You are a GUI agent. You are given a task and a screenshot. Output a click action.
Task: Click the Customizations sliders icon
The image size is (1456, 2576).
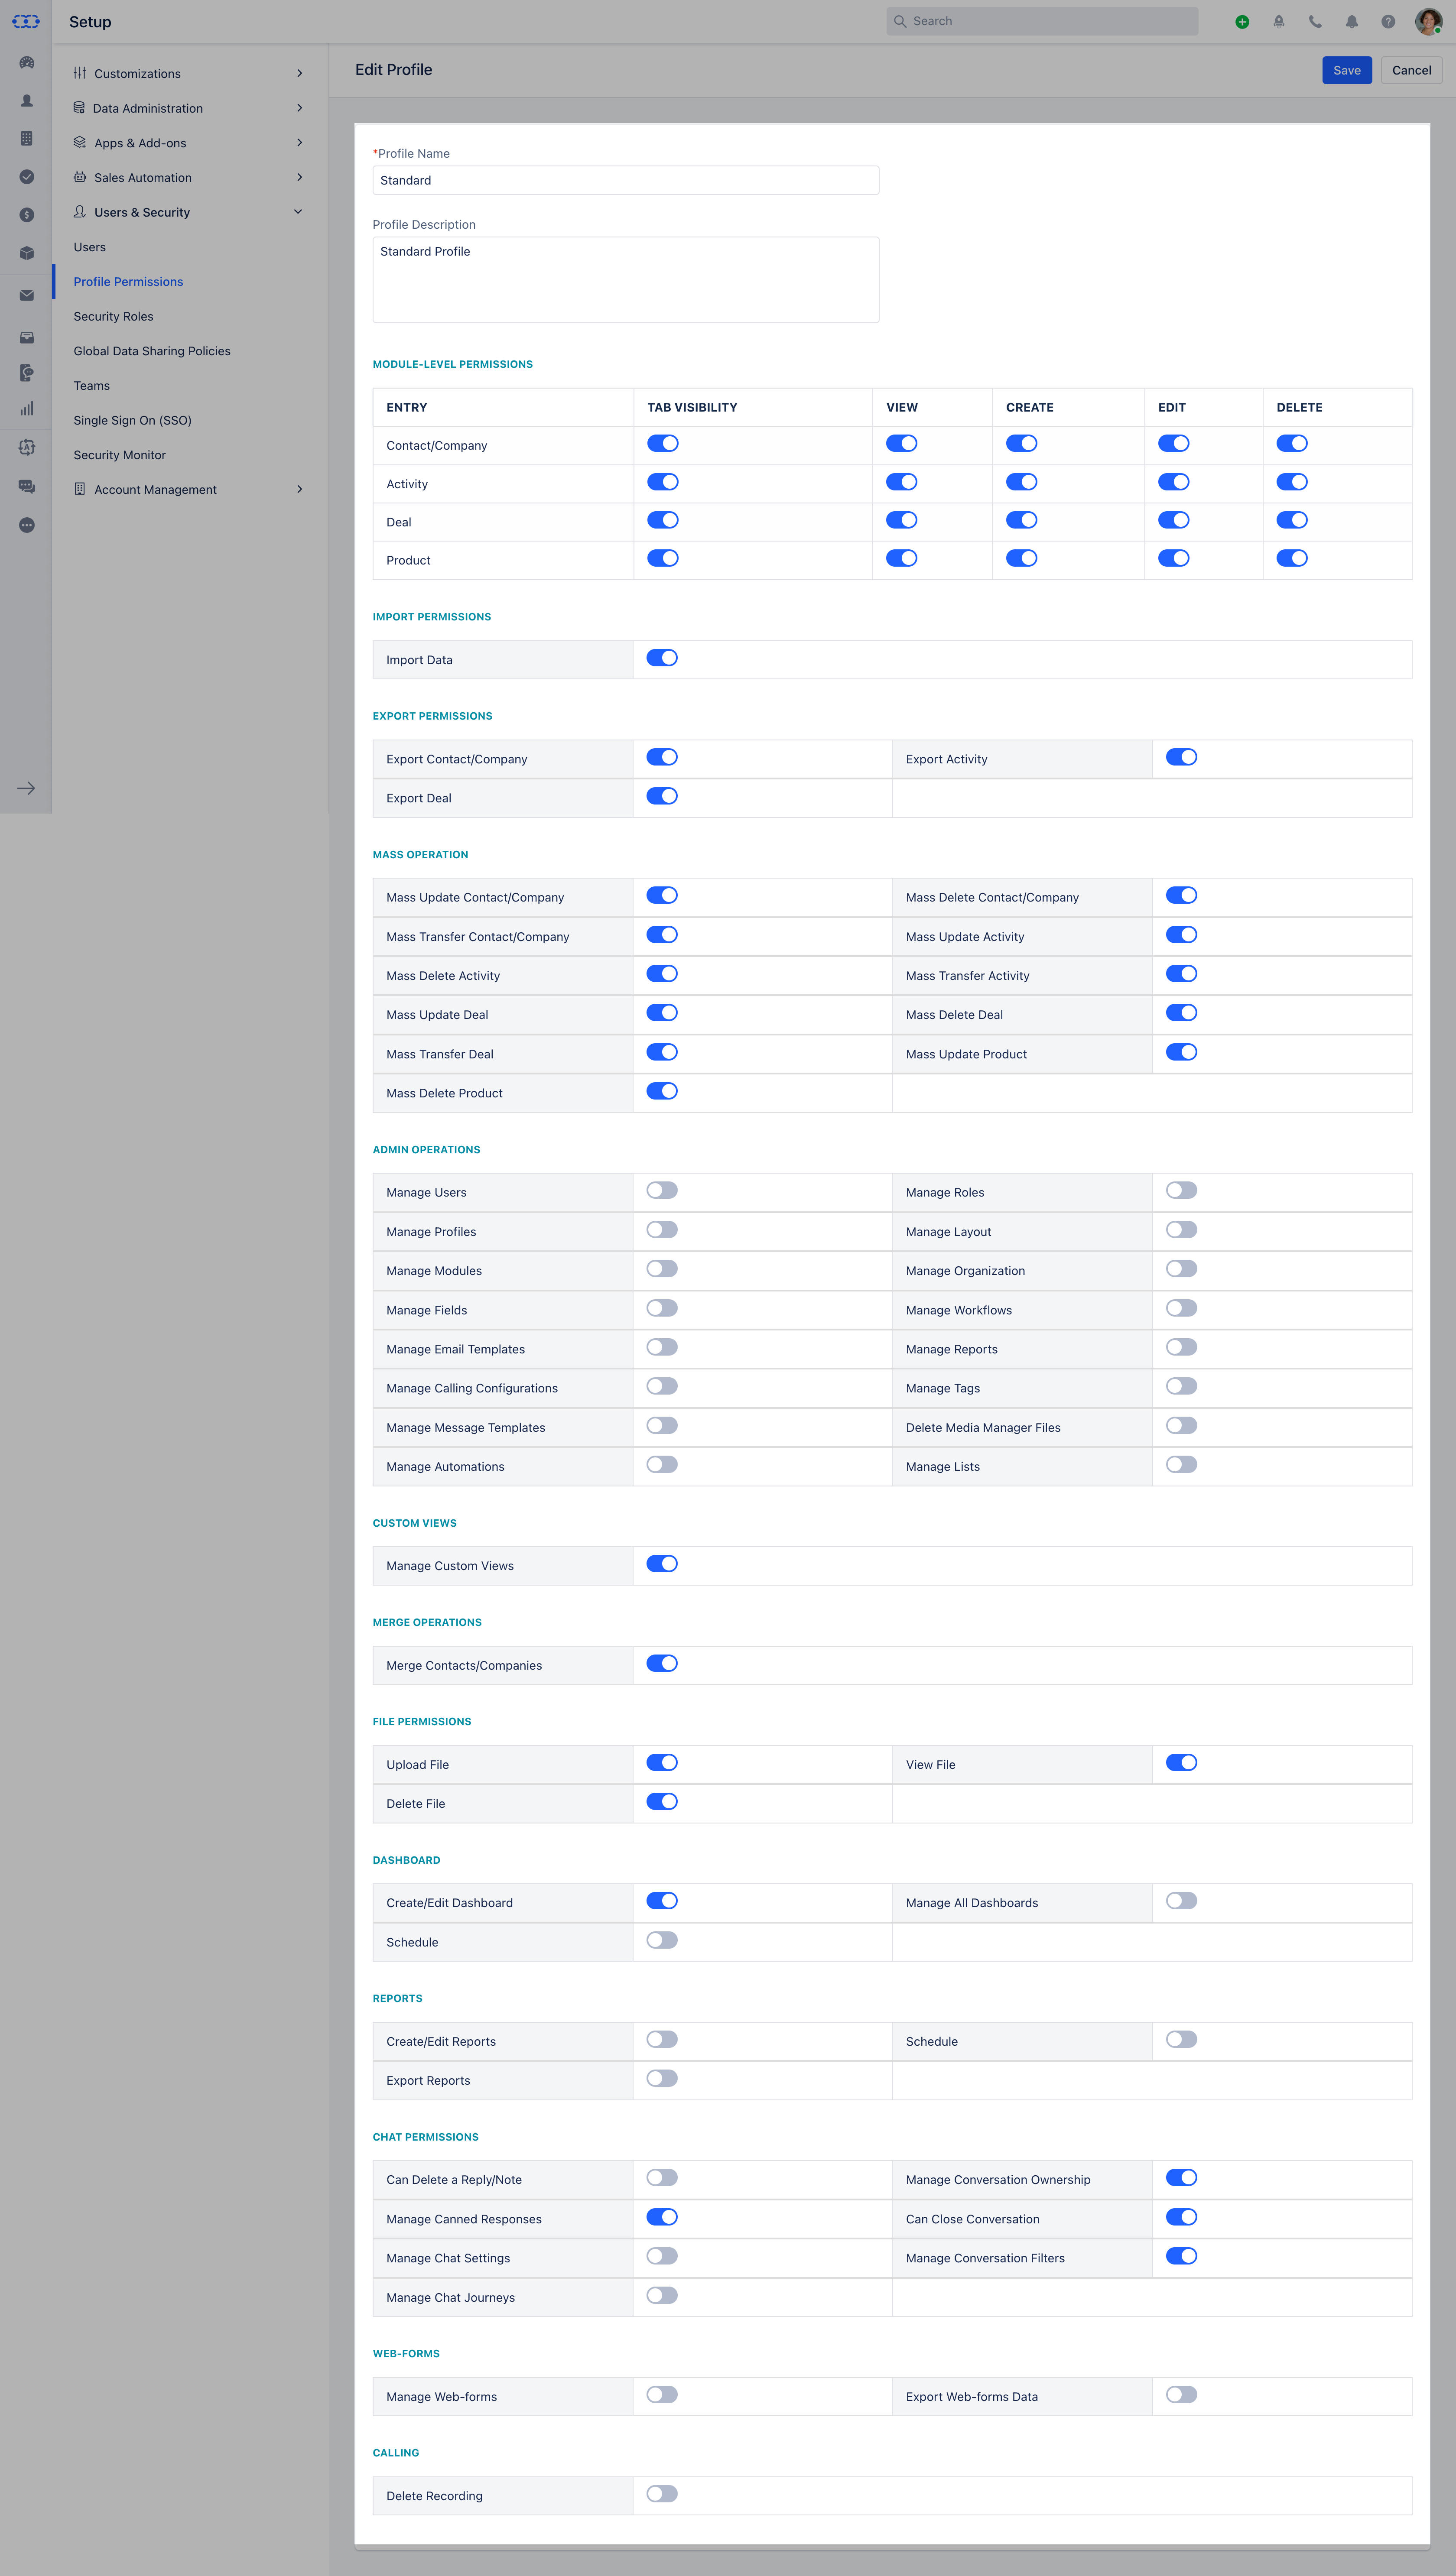tap(80, 73)
